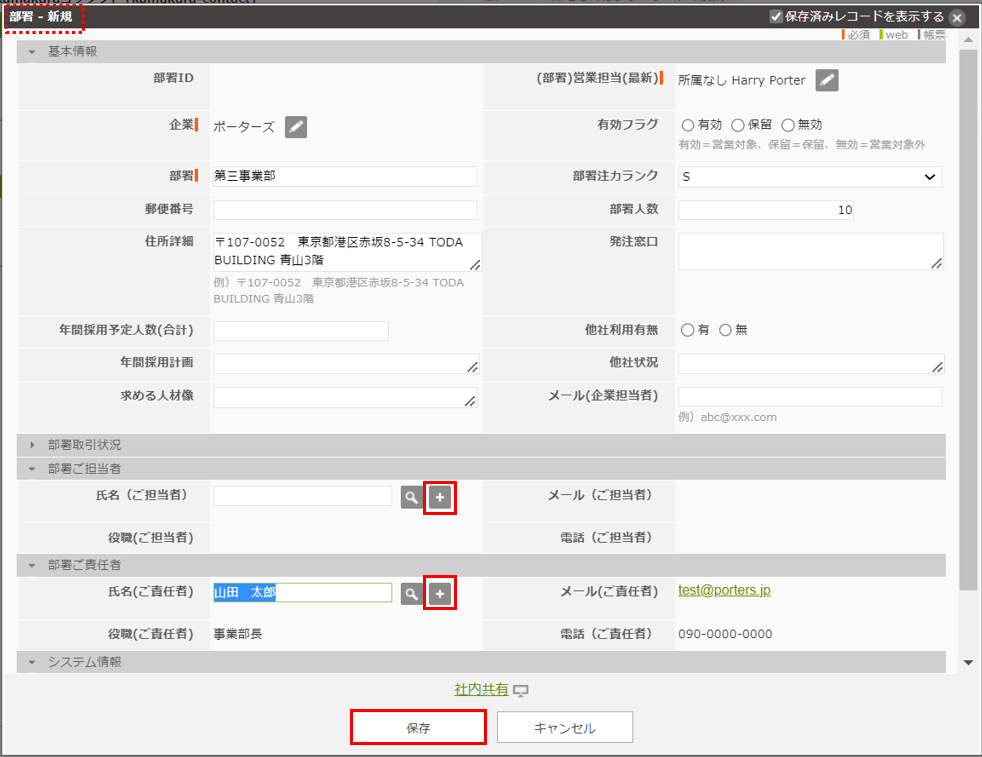The height and width of the screenshot is (757, 982).
Task: Collapse the 基本情報 section
Action: [x=72, y=52]
